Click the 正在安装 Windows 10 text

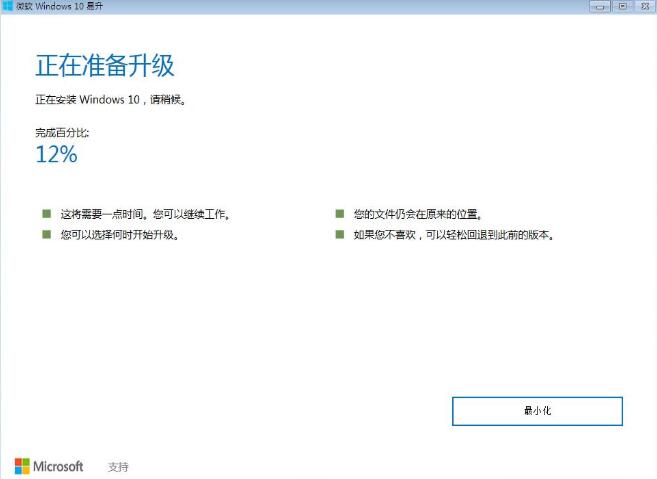111,100
